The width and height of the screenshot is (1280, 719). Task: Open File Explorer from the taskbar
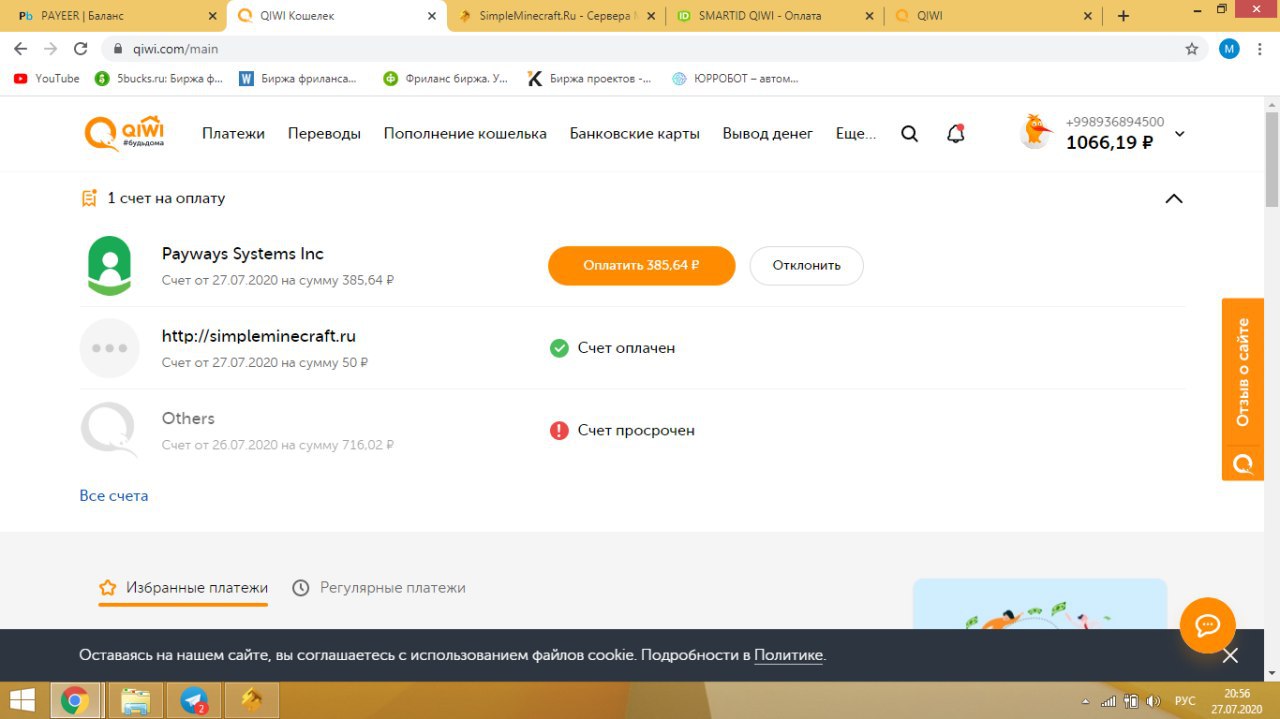(x=135, y=701)
